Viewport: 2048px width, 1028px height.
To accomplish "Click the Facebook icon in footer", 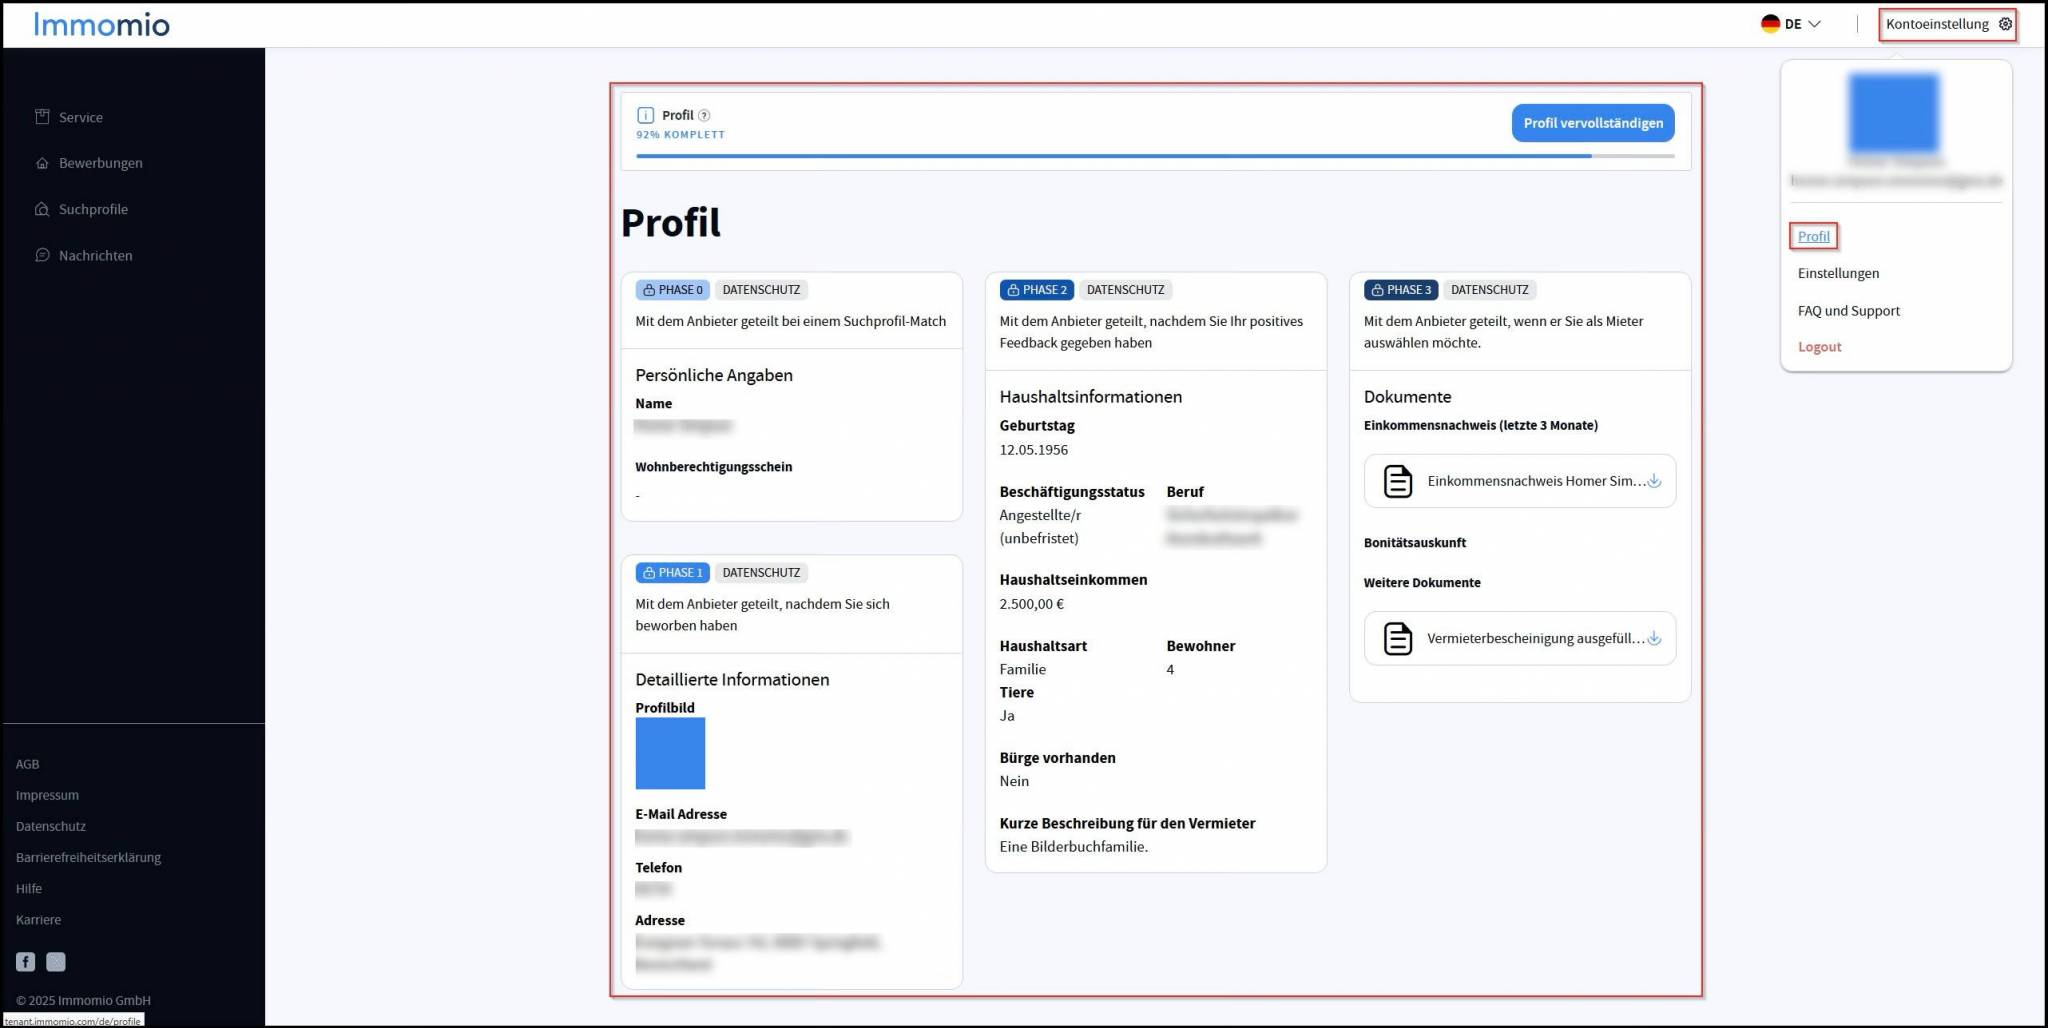I will click(26, 962).
